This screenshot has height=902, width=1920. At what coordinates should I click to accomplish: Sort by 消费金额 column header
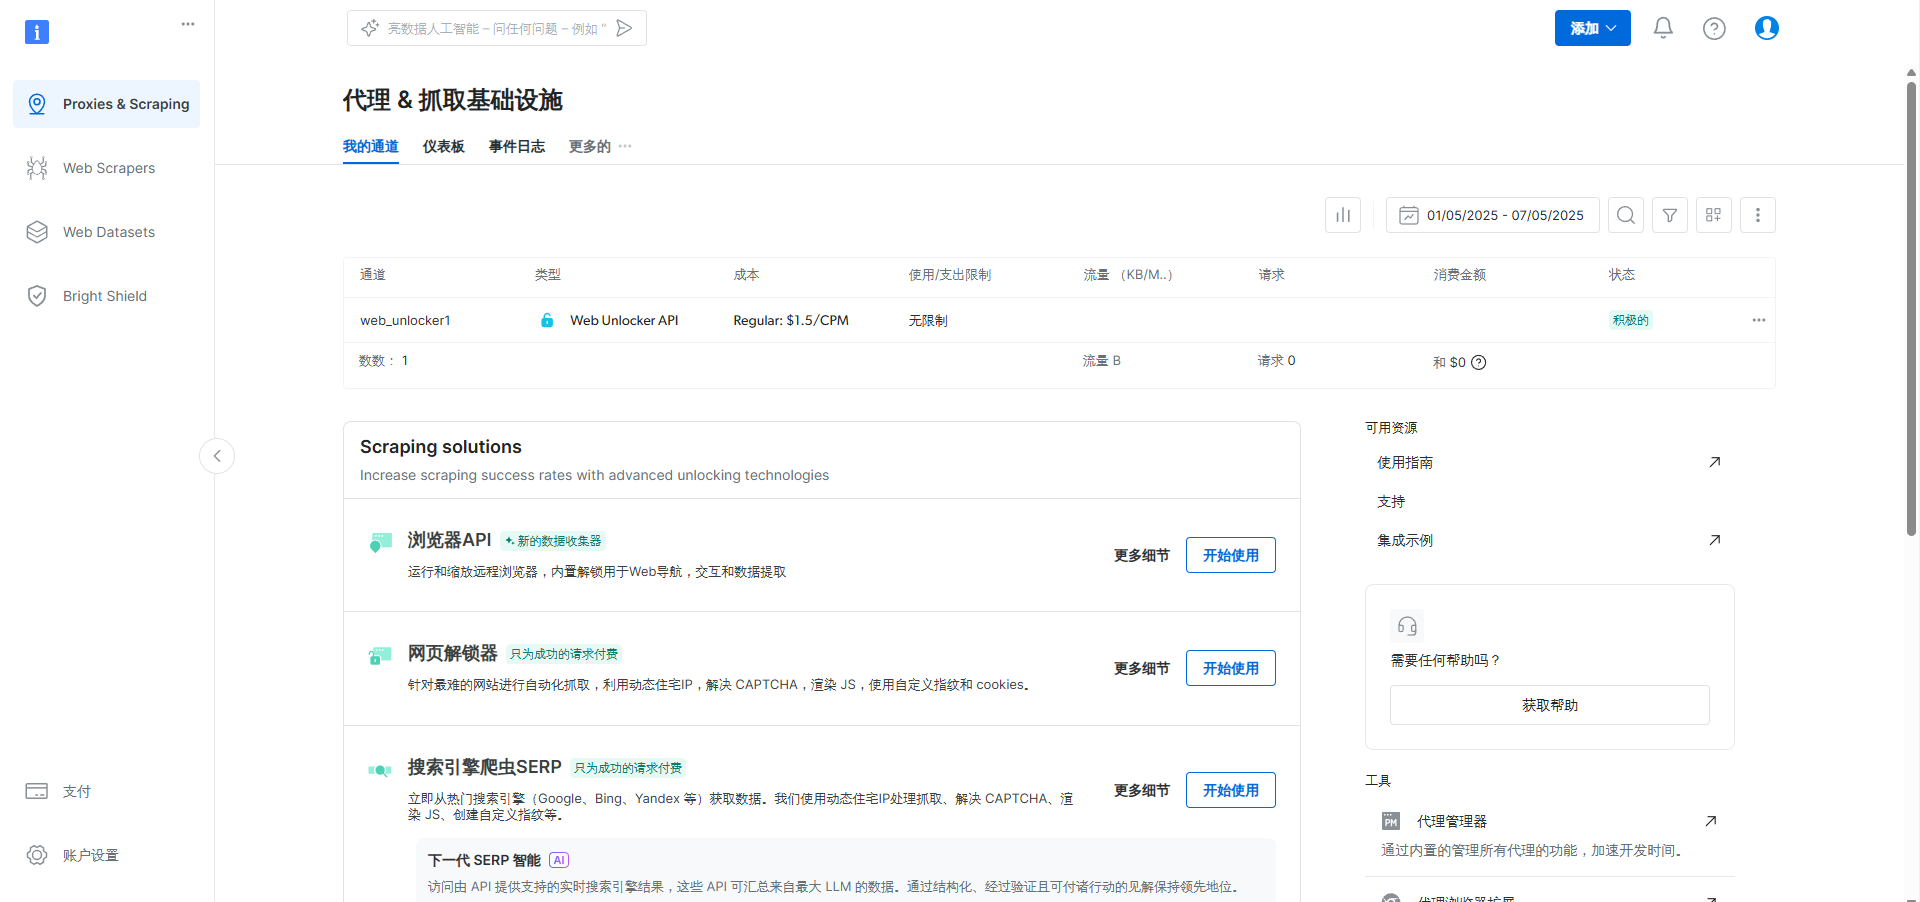[x=1460, y=274]
